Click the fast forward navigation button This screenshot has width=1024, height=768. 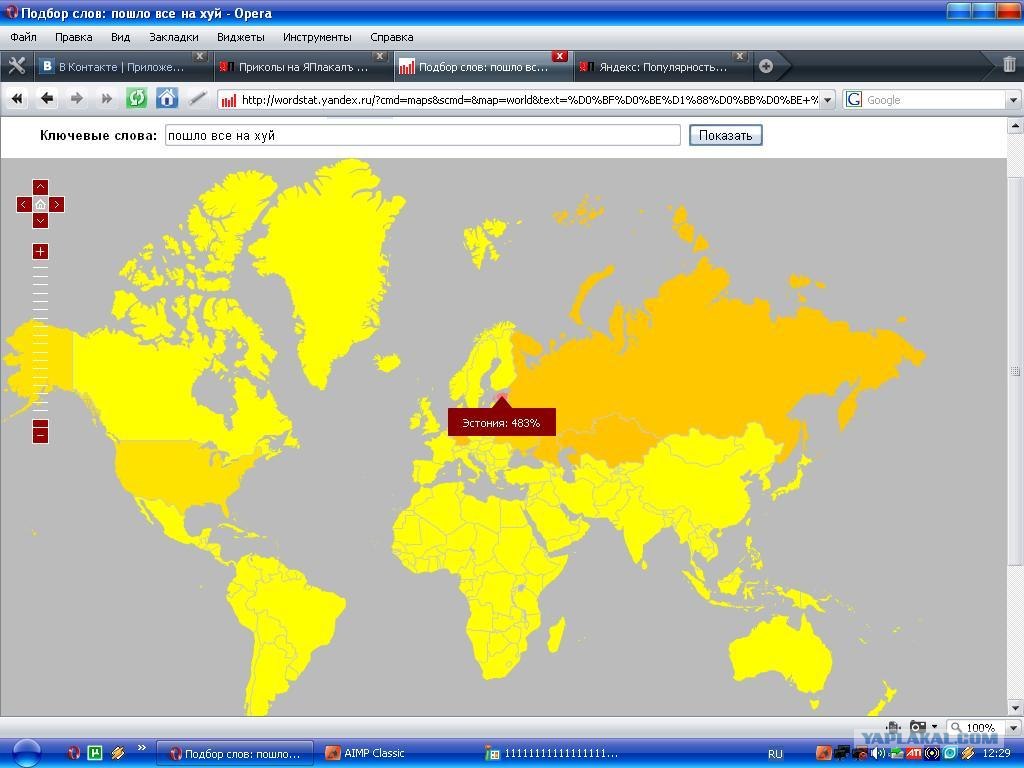click(106, 99)
